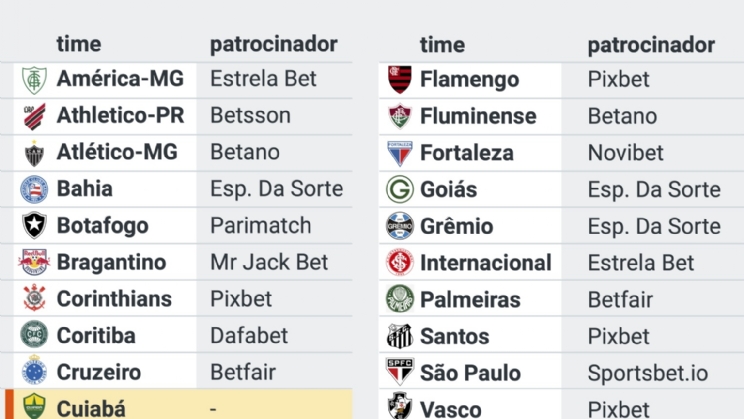Click the Palmeiras club crest
The height and width of the screenshot is (419, 744).
[x=400, y=299]
